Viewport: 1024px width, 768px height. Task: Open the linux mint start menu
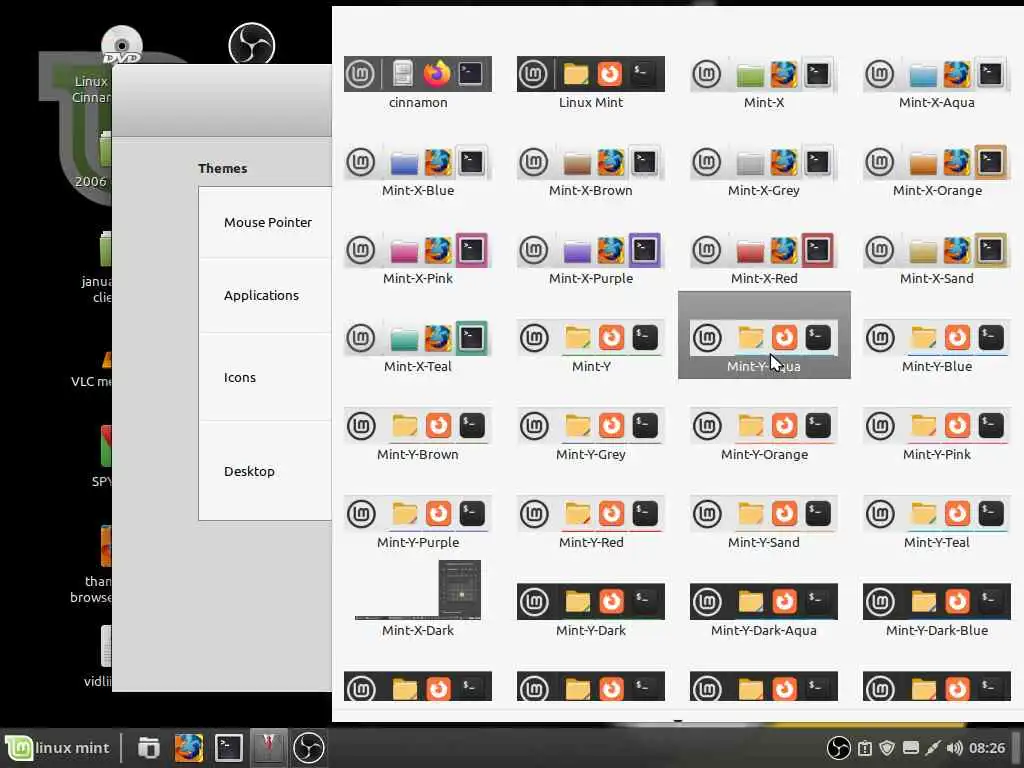coord(57,748)
